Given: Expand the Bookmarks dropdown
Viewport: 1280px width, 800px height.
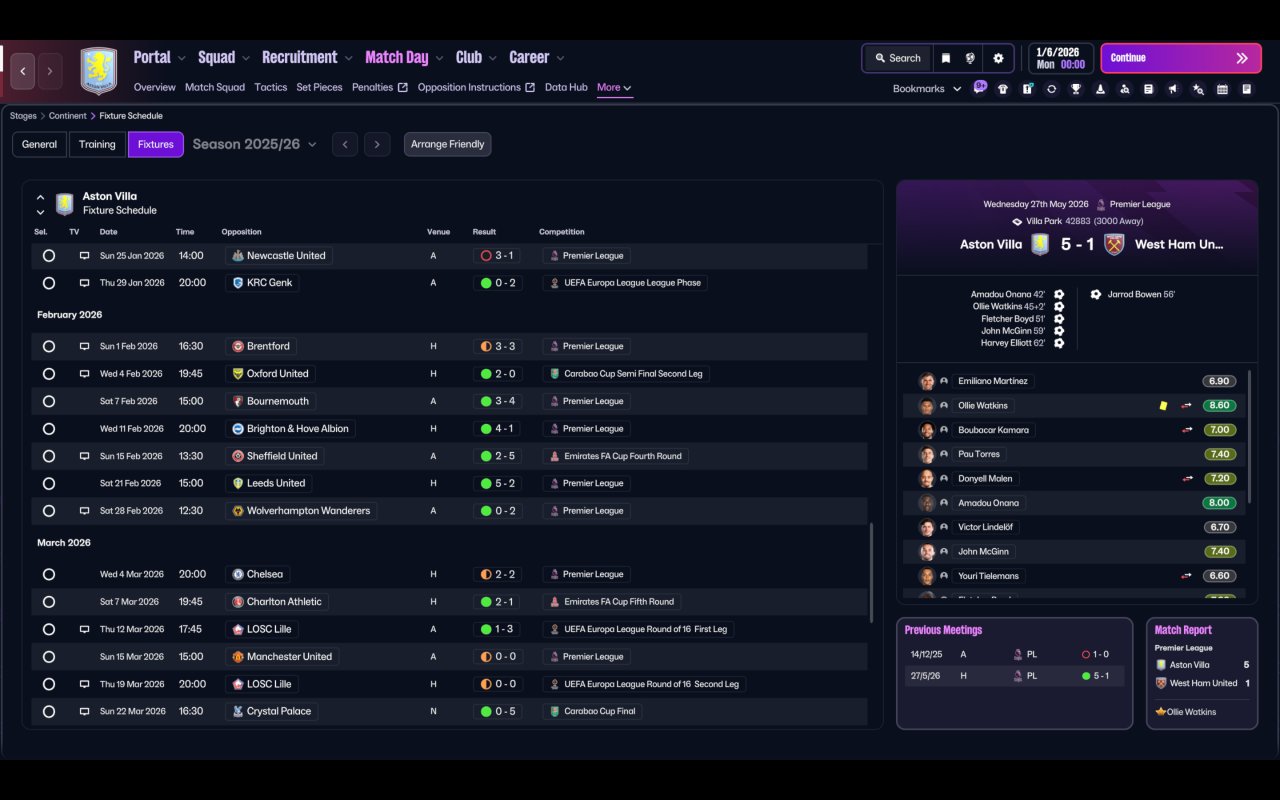Looking at the screenshot, I should pos(927,89).
